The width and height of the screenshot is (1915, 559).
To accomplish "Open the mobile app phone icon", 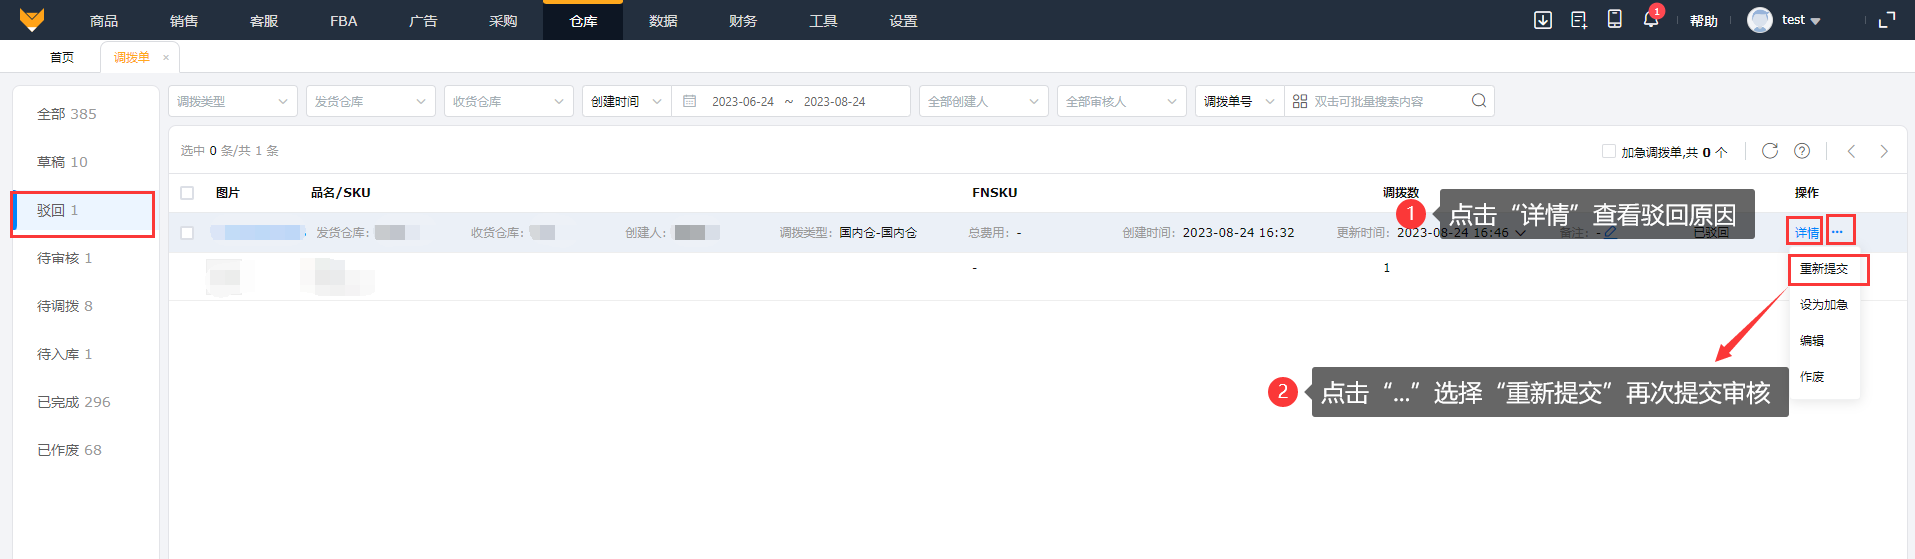I will tap(1614, 19).
